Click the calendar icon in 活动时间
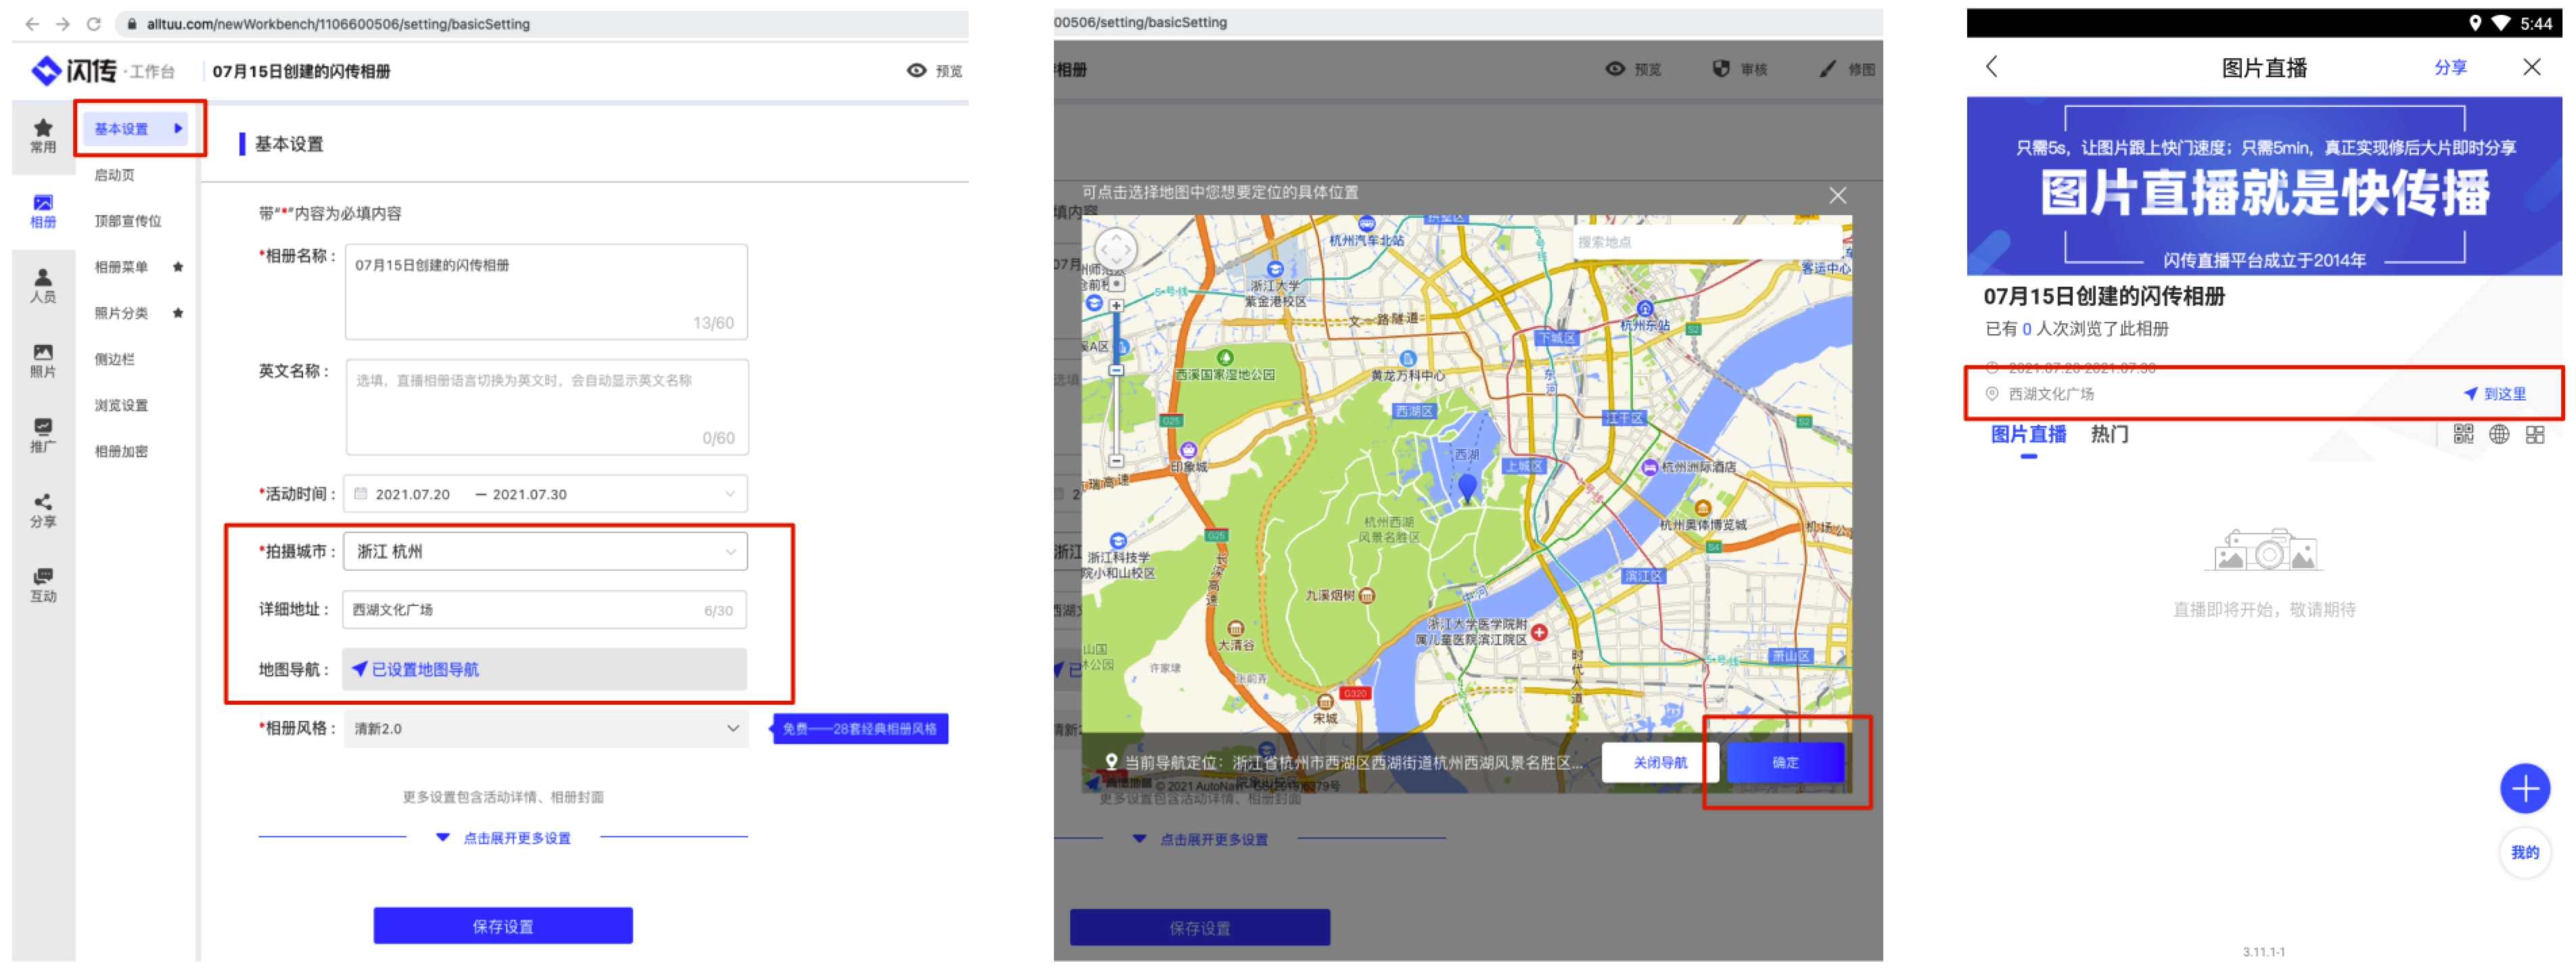Screen dimensions: 2576x978 [x=361, y=494]
